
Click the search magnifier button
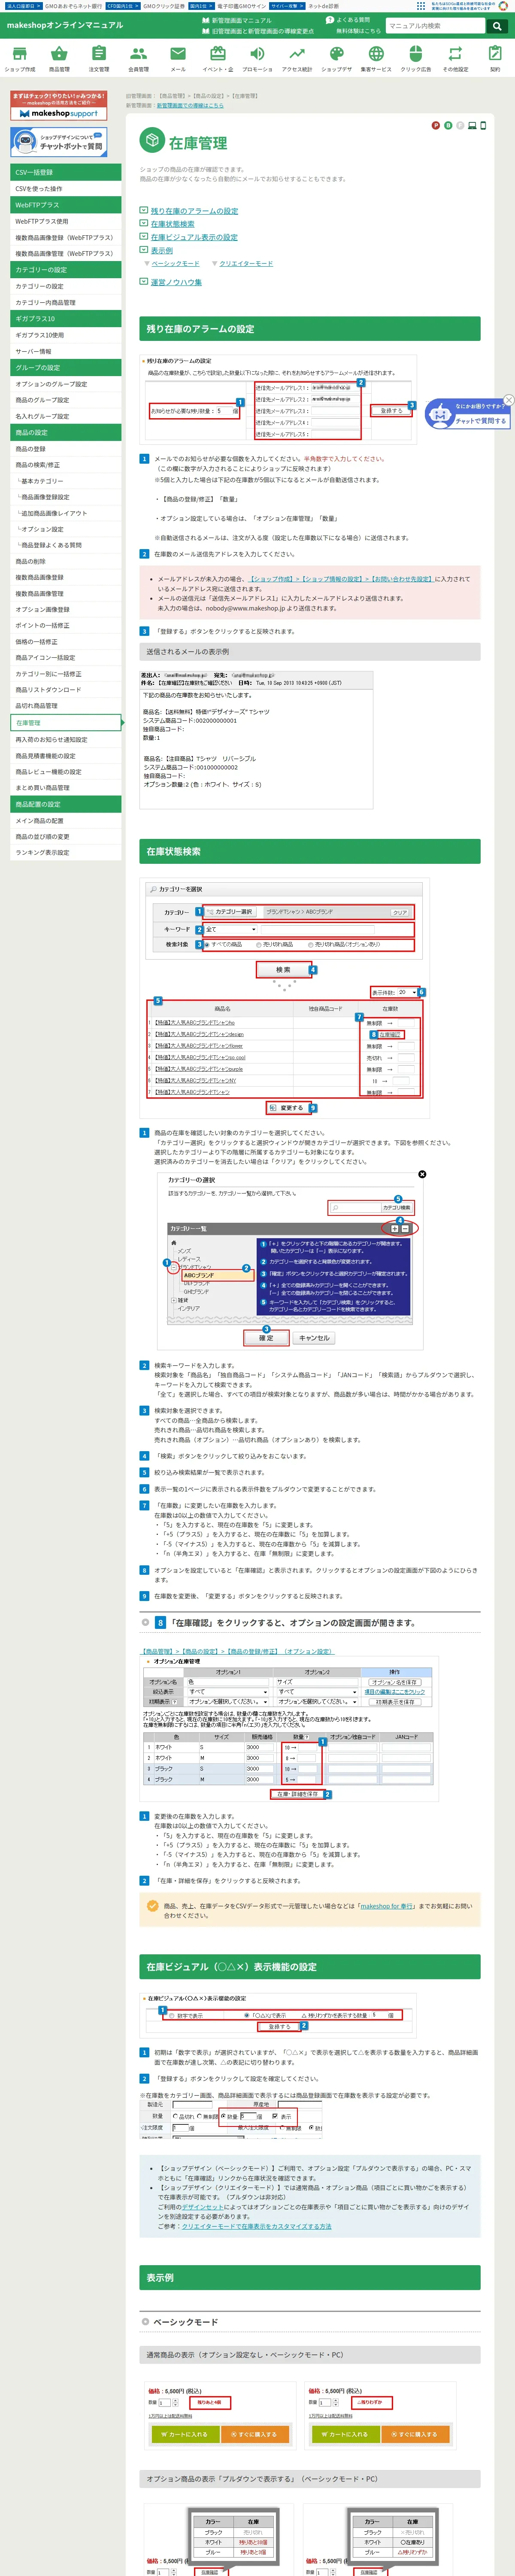(x=496, y=26)
